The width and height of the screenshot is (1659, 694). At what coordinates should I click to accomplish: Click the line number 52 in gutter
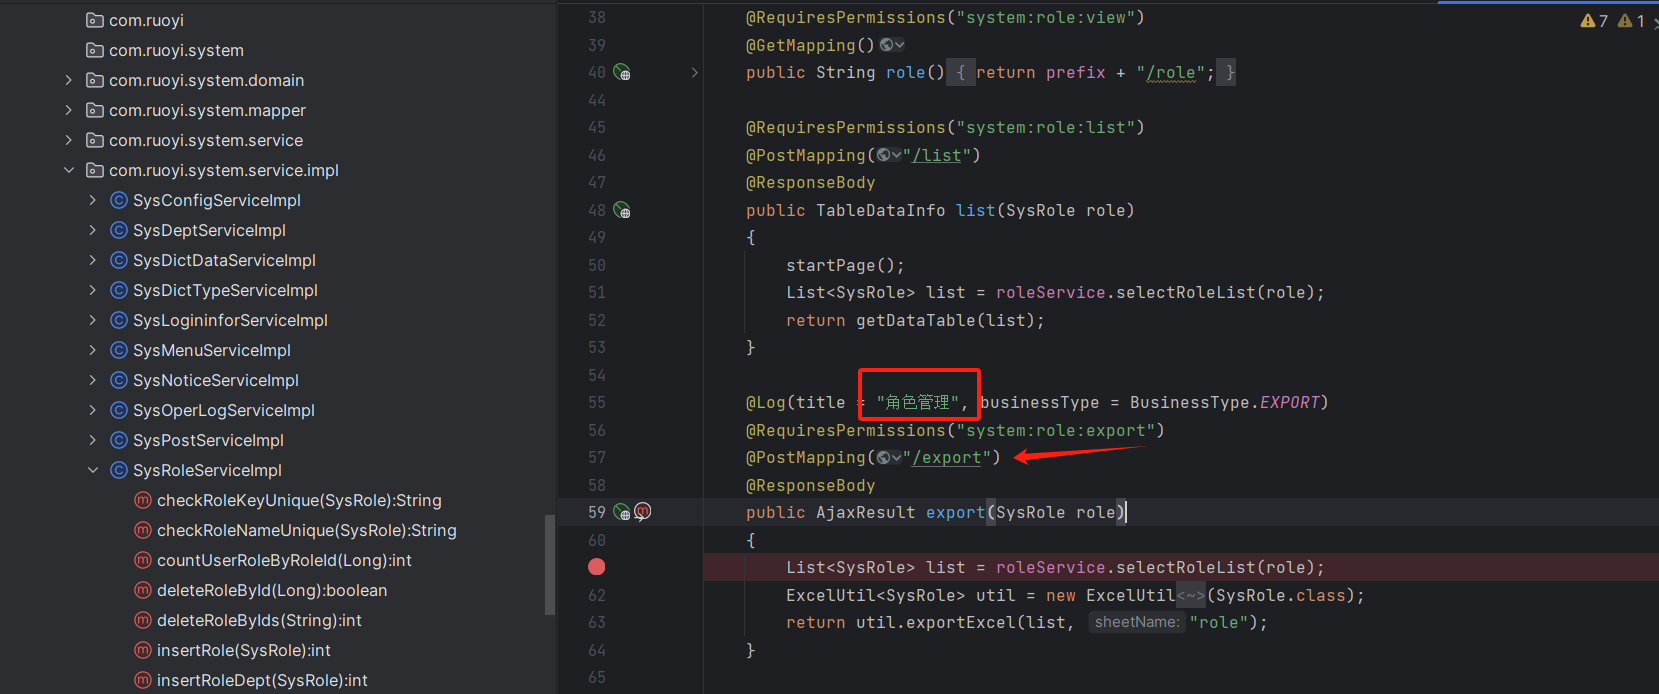pyautogui.click(x=597, y=321)
